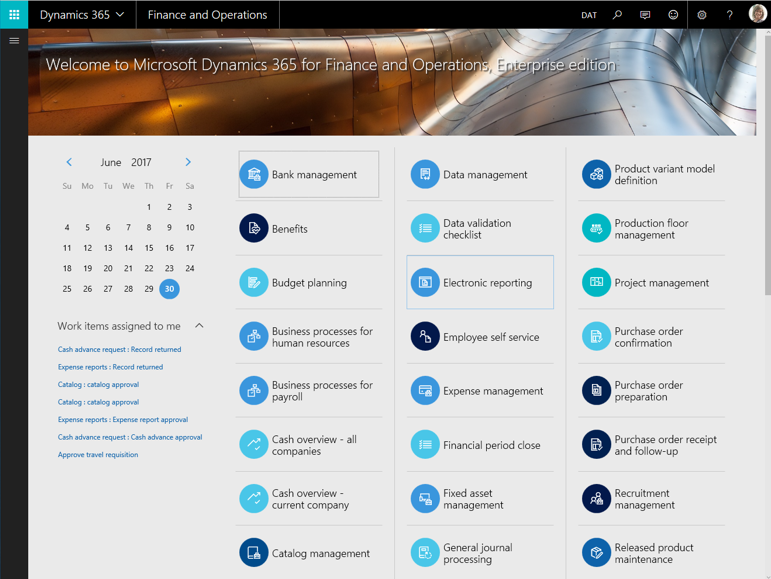The image size is (771, 579).
Task: Collapse Work items assigned to me section
Action: pos(199,325)
